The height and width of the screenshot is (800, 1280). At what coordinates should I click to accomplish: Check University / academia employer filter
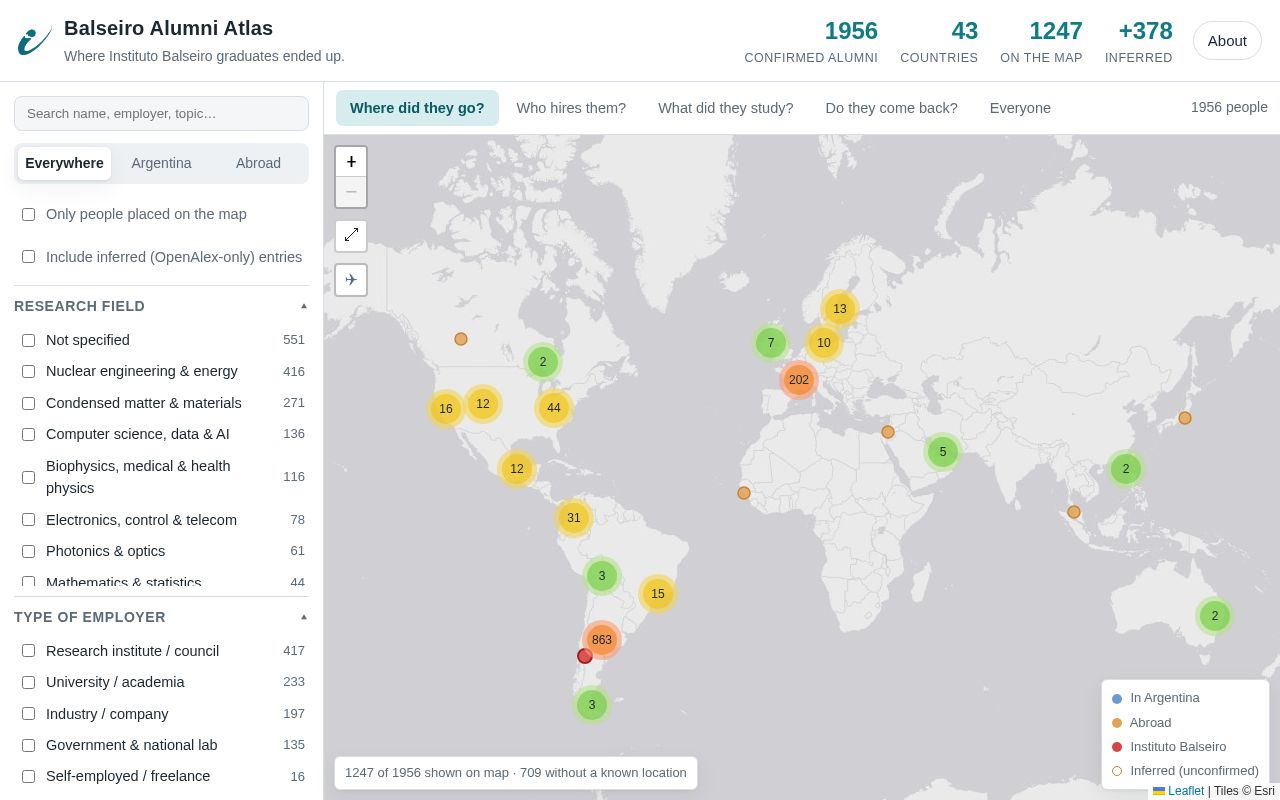click(x=28, y=682)
